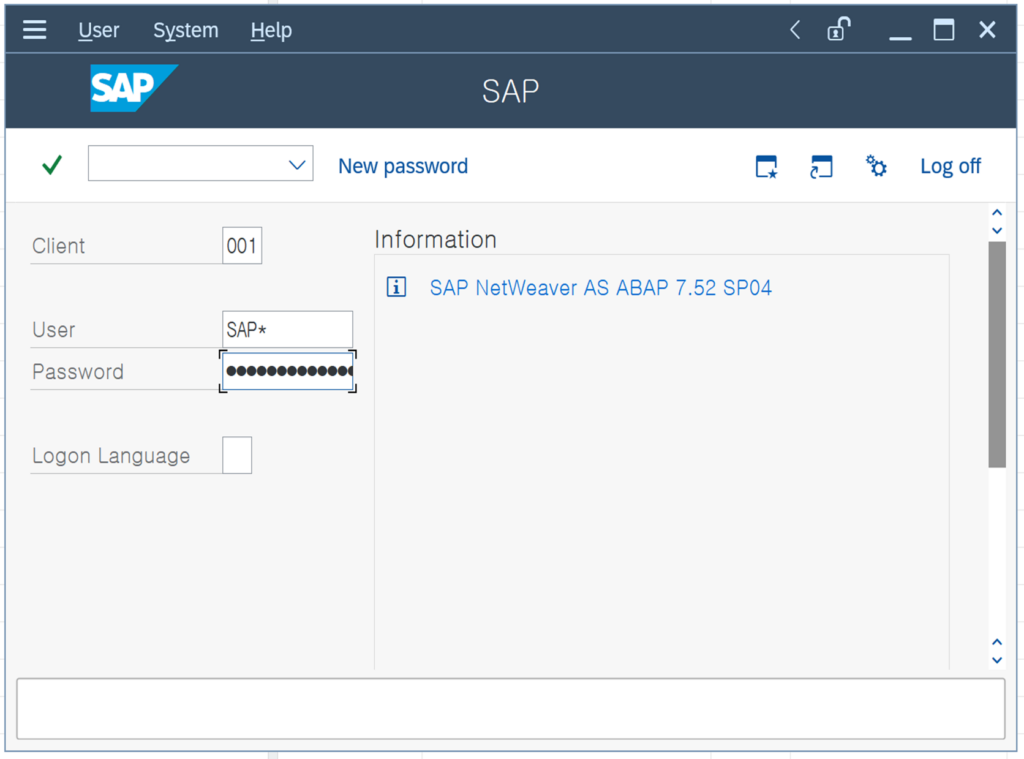1024x759 pixels.
Task: Click the status message bar at bottom
Action: point(510,709)
